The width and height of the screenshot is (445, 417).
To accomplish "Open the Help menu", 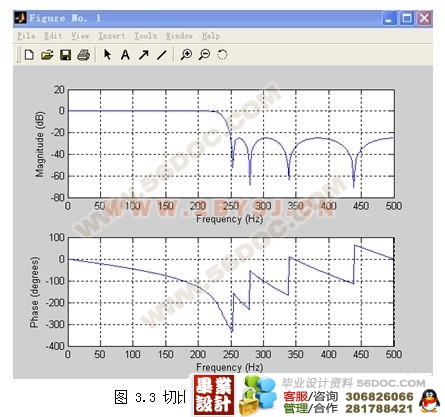I will (211, 36).
